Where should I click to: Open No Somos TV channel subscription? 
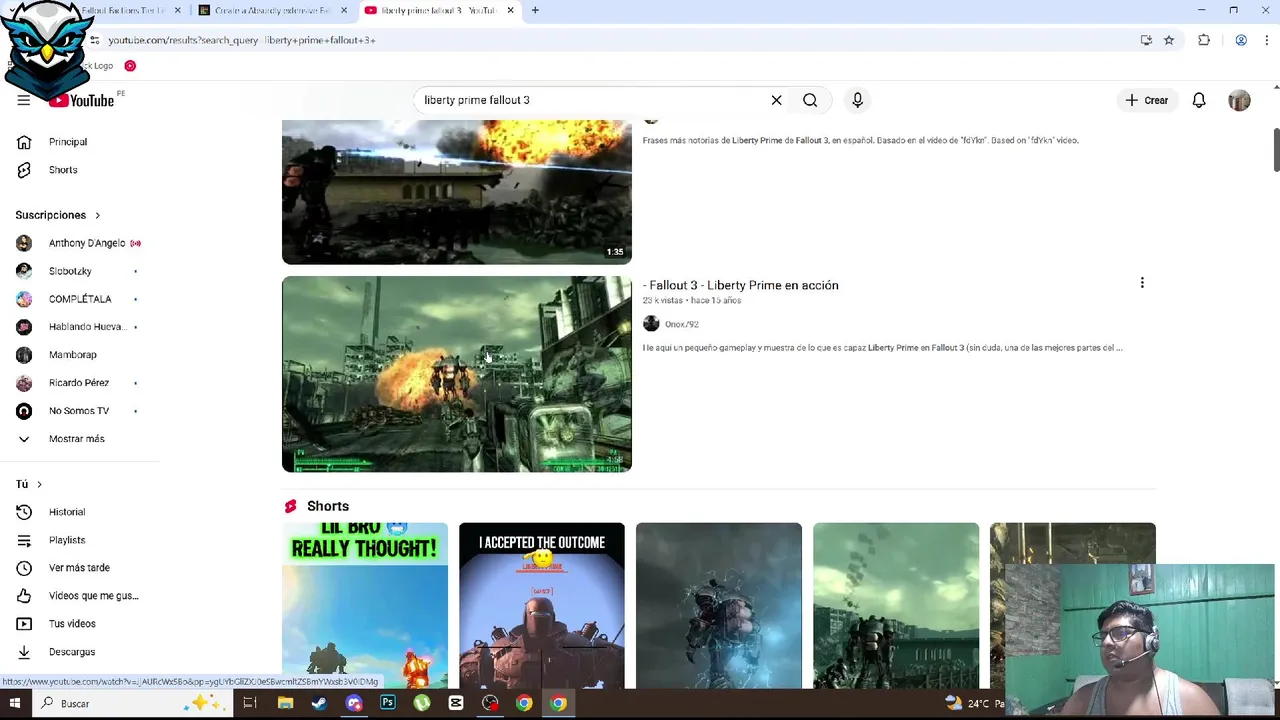click(80, 411)
